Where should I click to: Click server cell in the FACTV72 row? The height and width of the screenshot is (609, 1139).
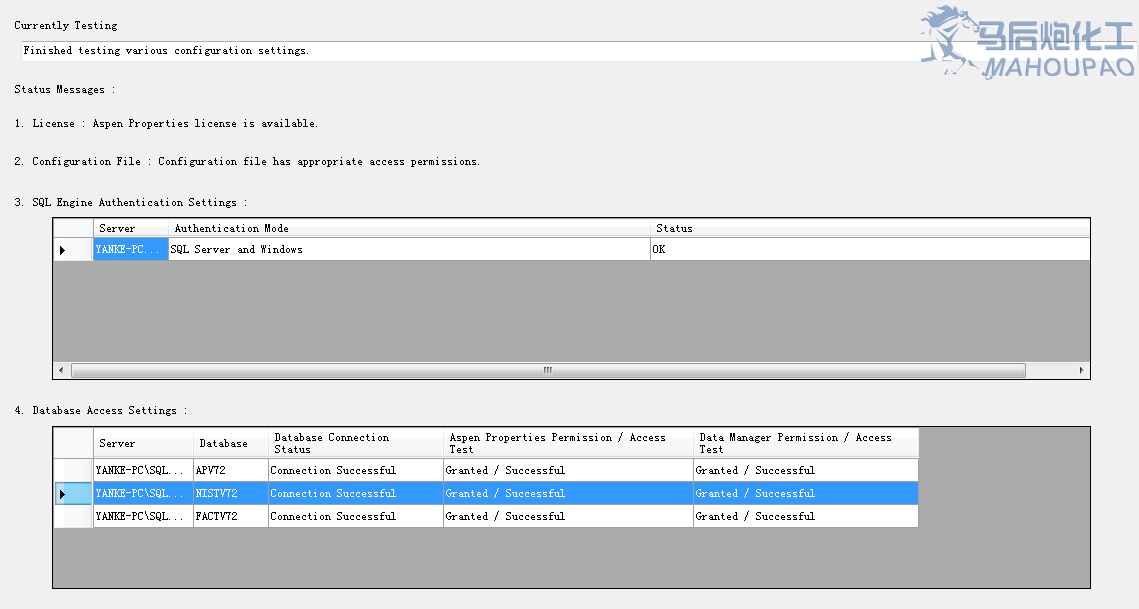143,516
